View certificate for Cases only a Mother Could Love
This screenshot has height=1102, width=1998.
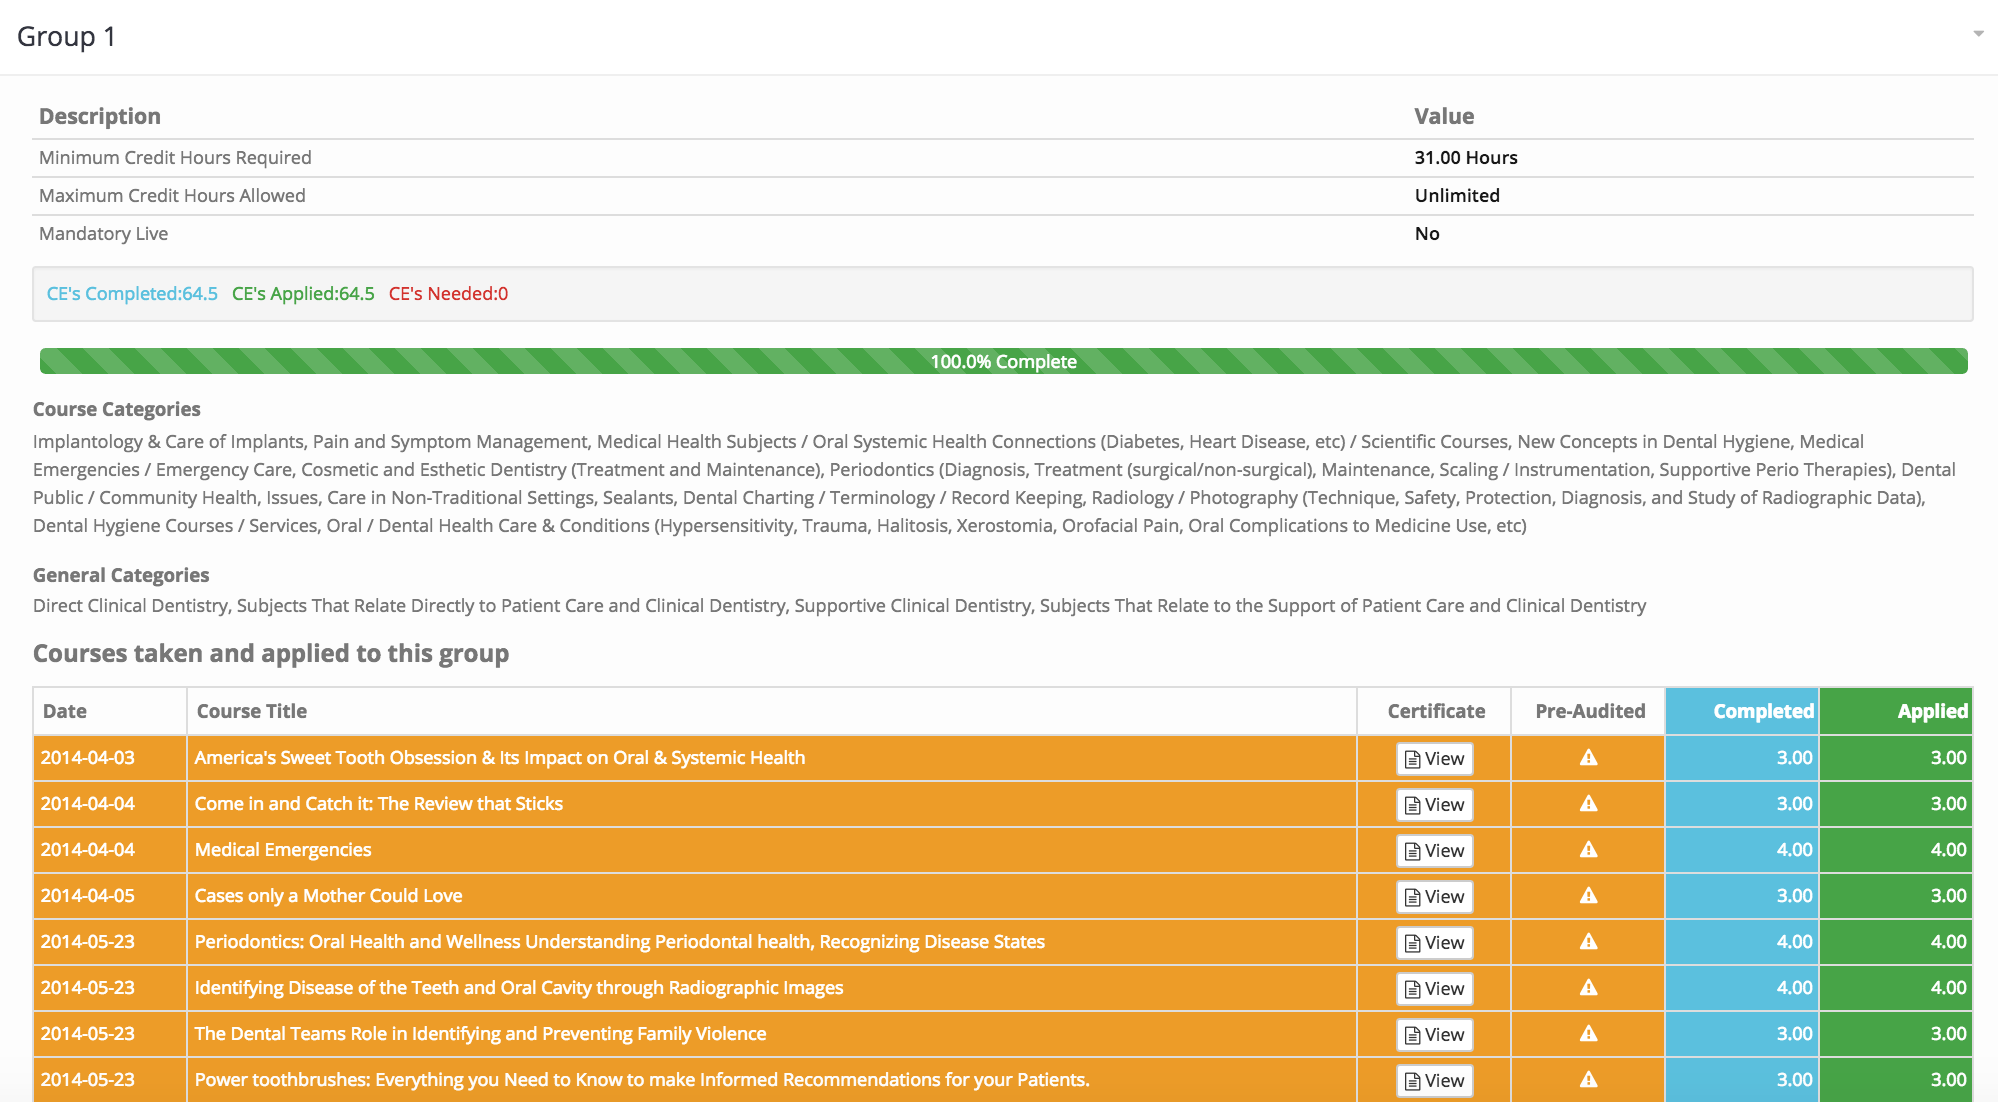(x=1434, y=897)
